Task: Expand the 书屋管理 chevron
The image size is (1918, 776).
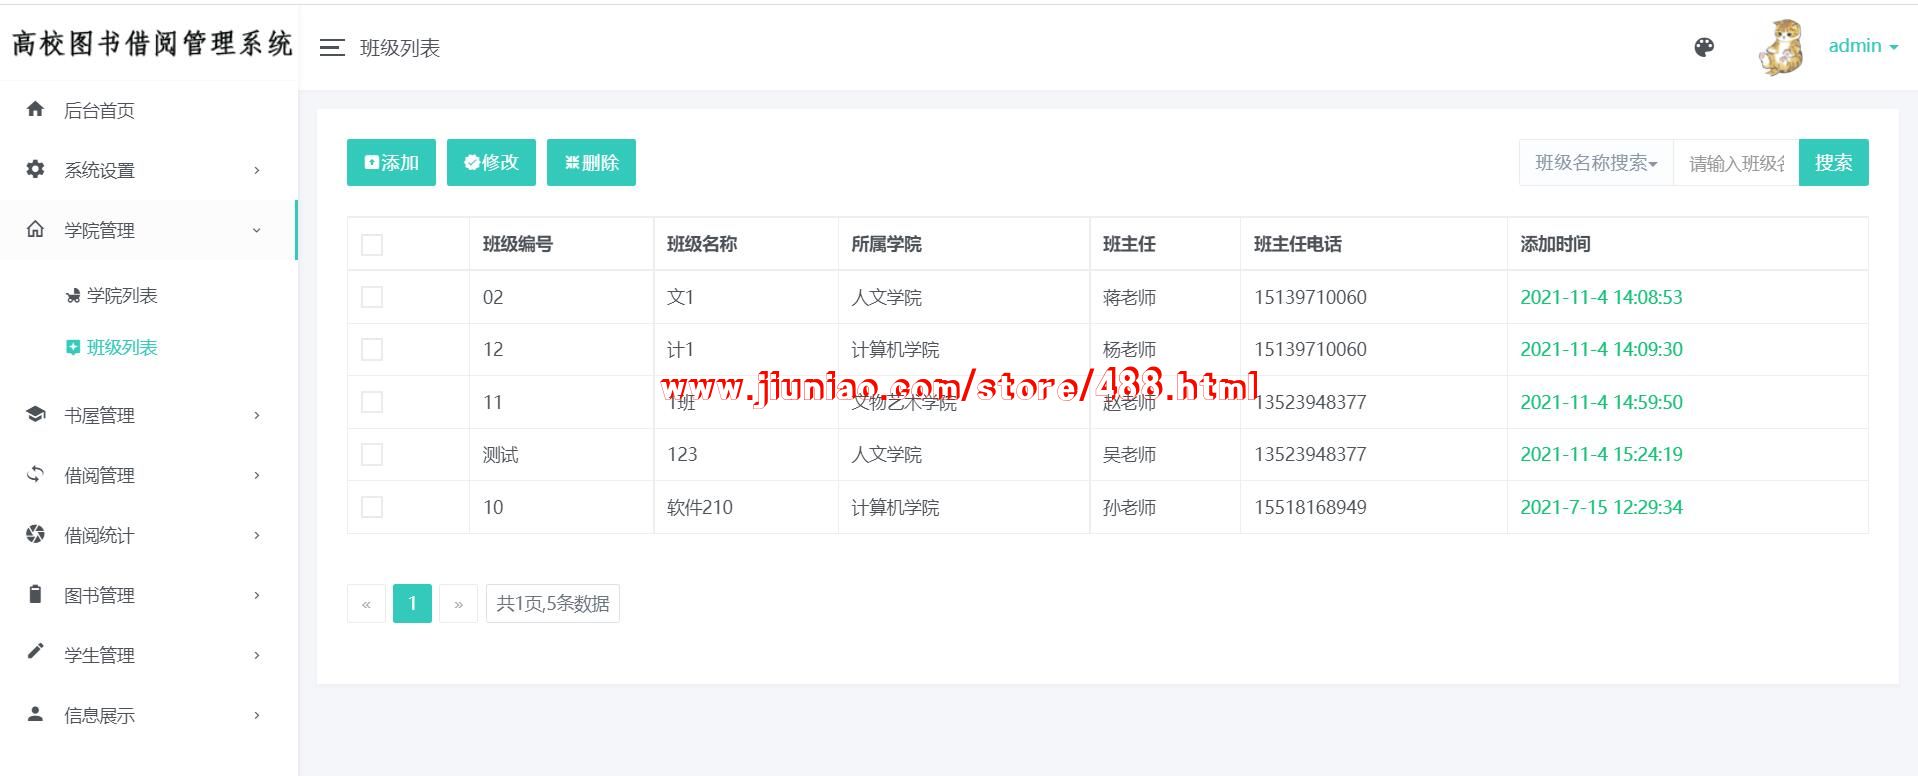Action: (257, 415)
